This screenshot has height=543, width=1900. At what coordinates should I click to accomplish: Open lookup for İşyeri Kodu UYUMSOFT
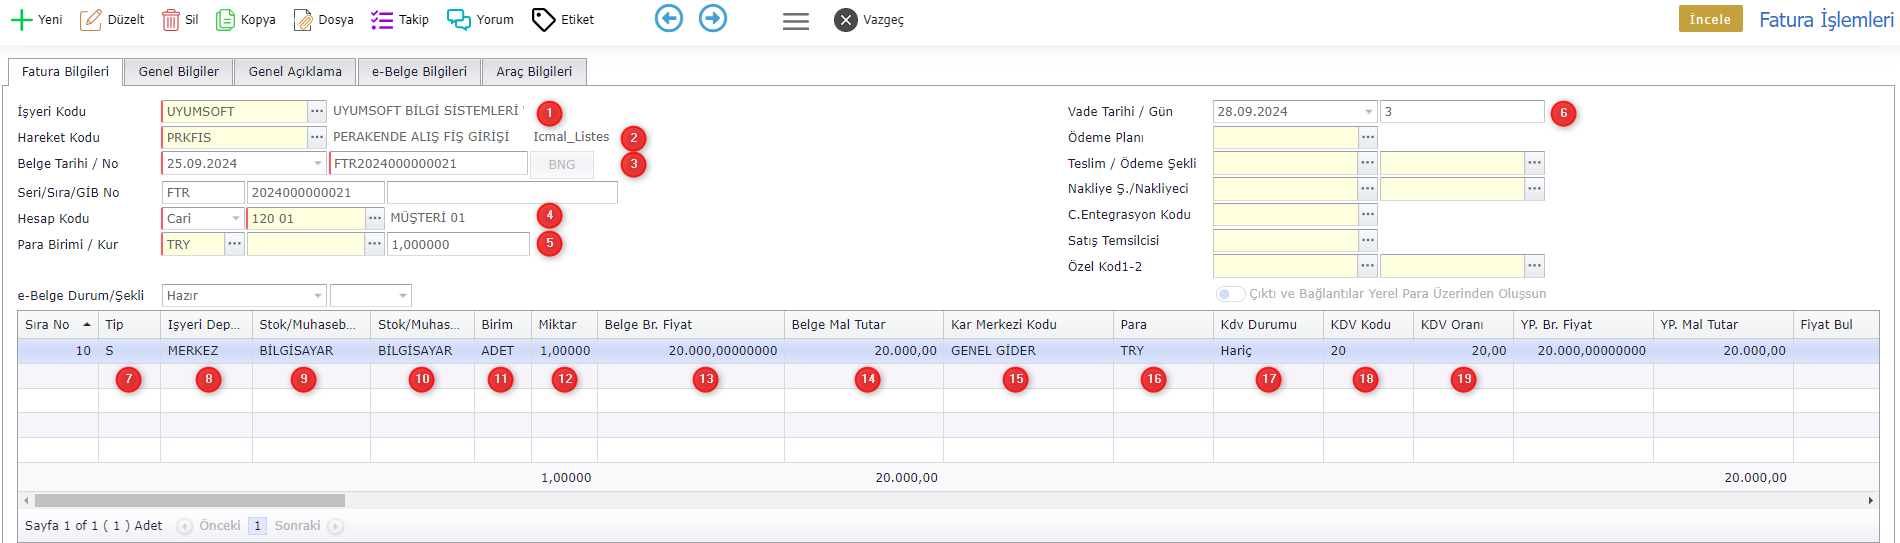[317, 112]
